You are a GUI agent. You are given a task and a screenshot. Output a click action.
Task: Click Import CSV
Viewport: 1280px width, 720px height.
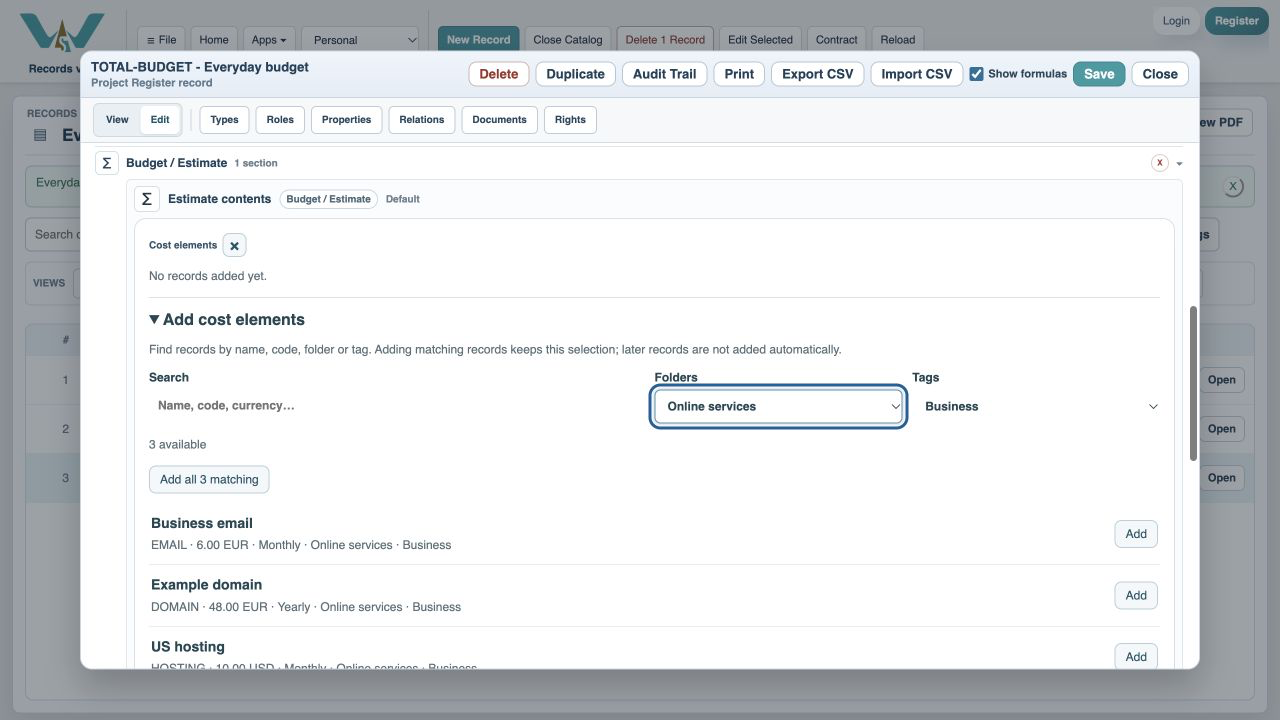tap(917, 74)
